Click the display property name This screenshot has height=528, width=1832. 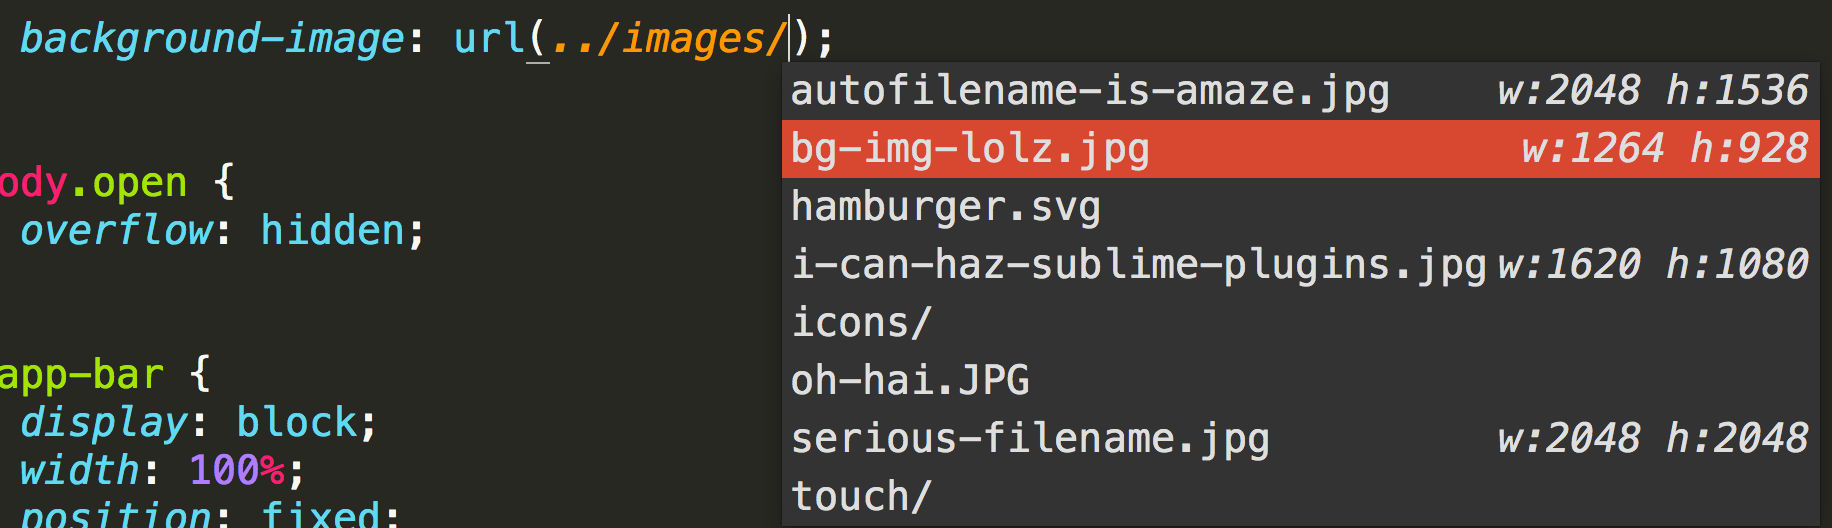(x=104, y=423)
